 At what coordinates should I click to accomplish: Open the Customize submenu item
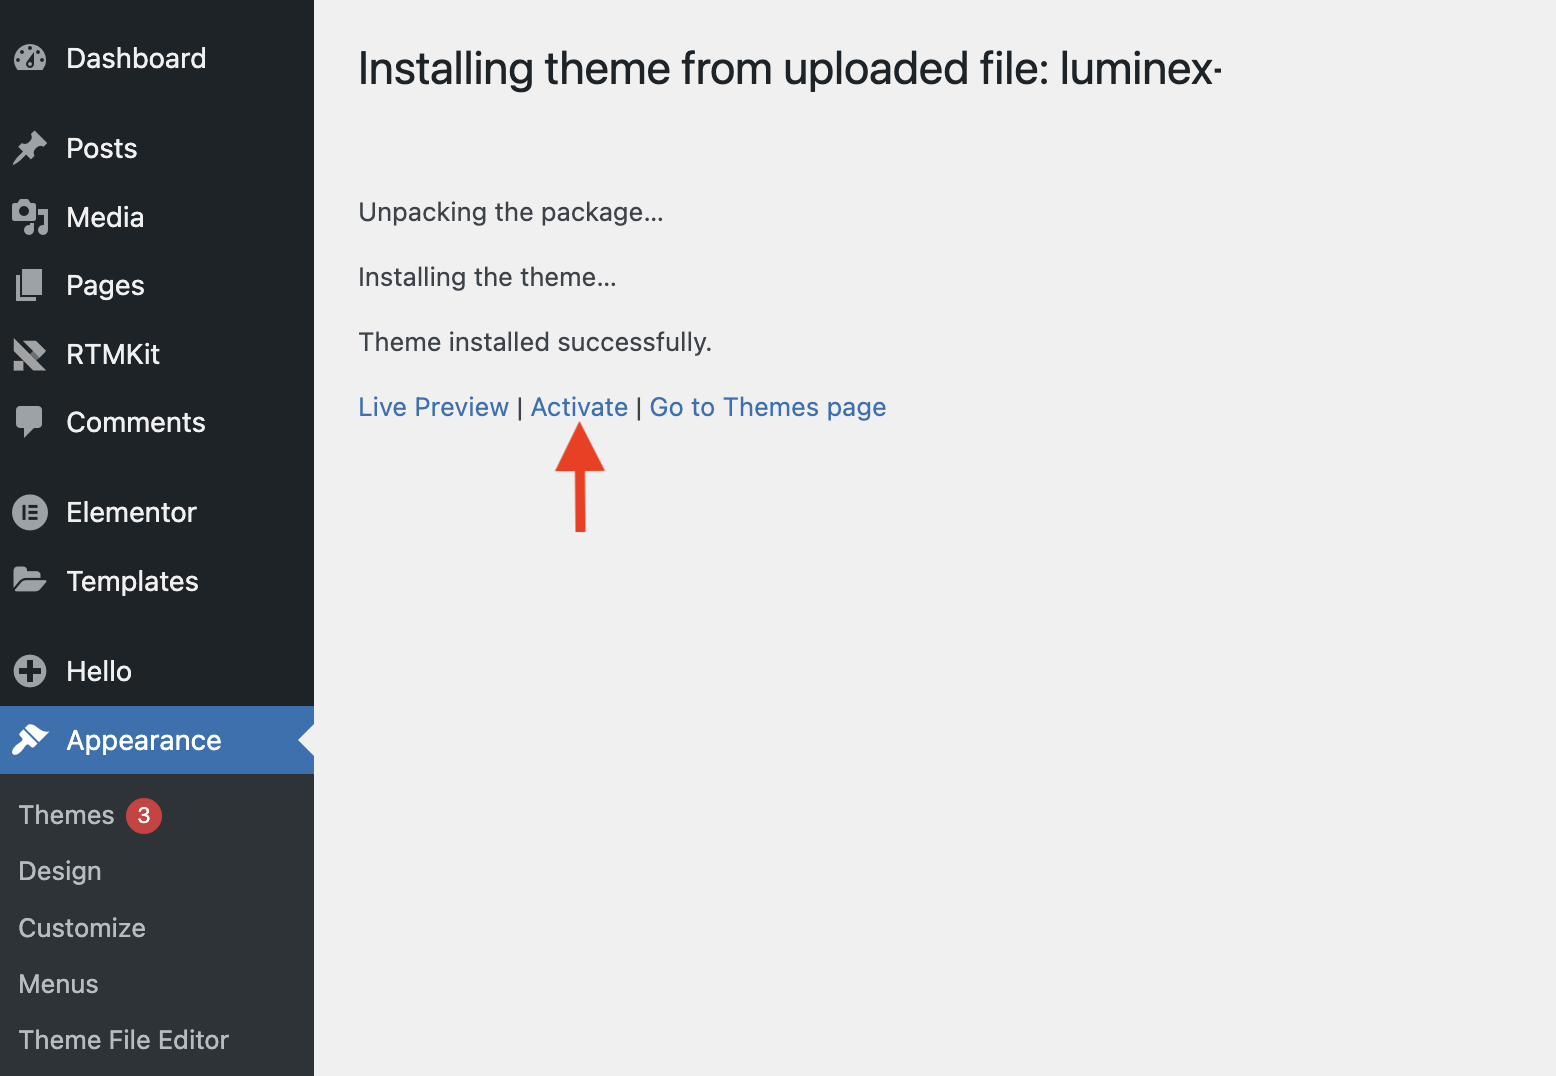click(82, 928)
